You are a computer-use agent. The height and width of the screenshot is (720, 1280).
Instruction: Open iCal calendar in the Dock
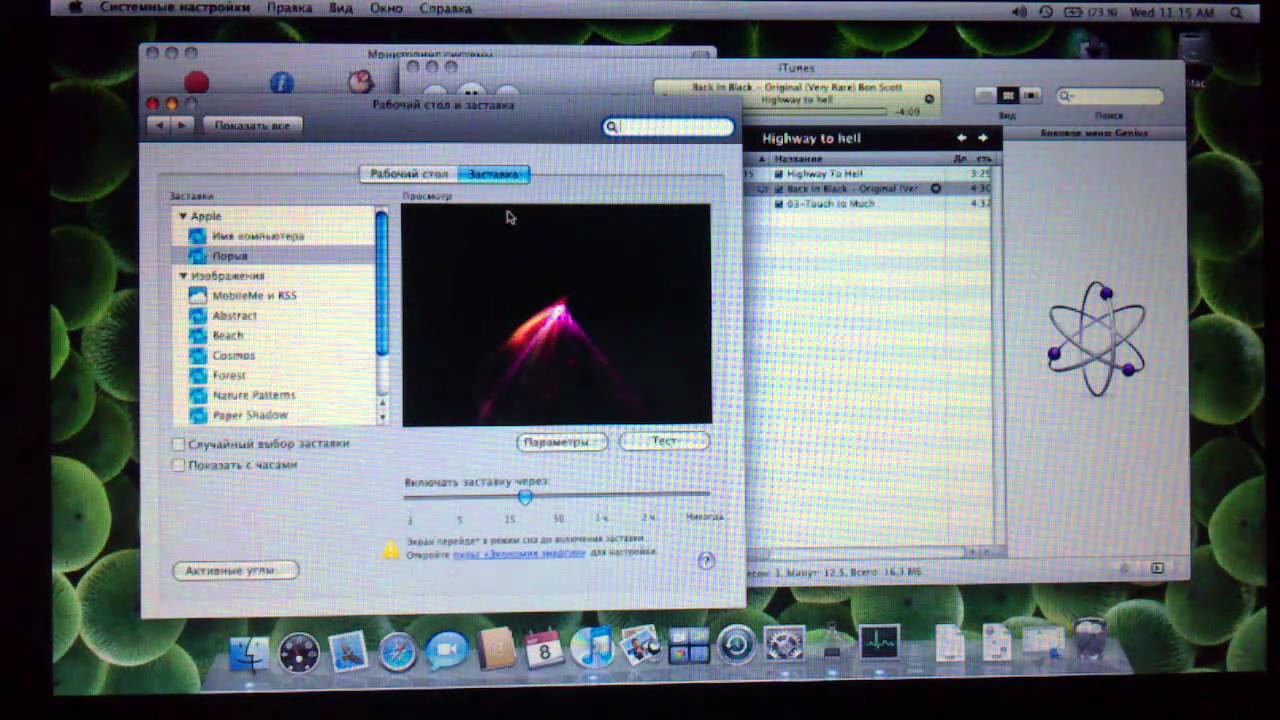tap(544, 649)
